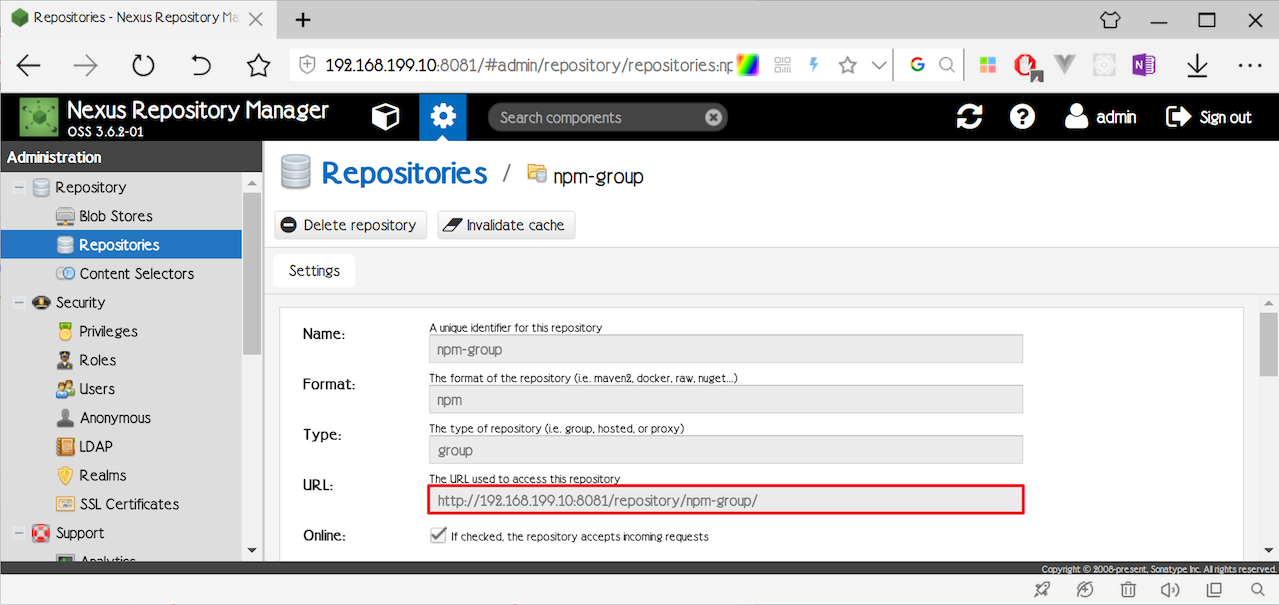Click the zoom magnifier in bottom status bar
The image size is (1279, 605).
click(1258, 590)
